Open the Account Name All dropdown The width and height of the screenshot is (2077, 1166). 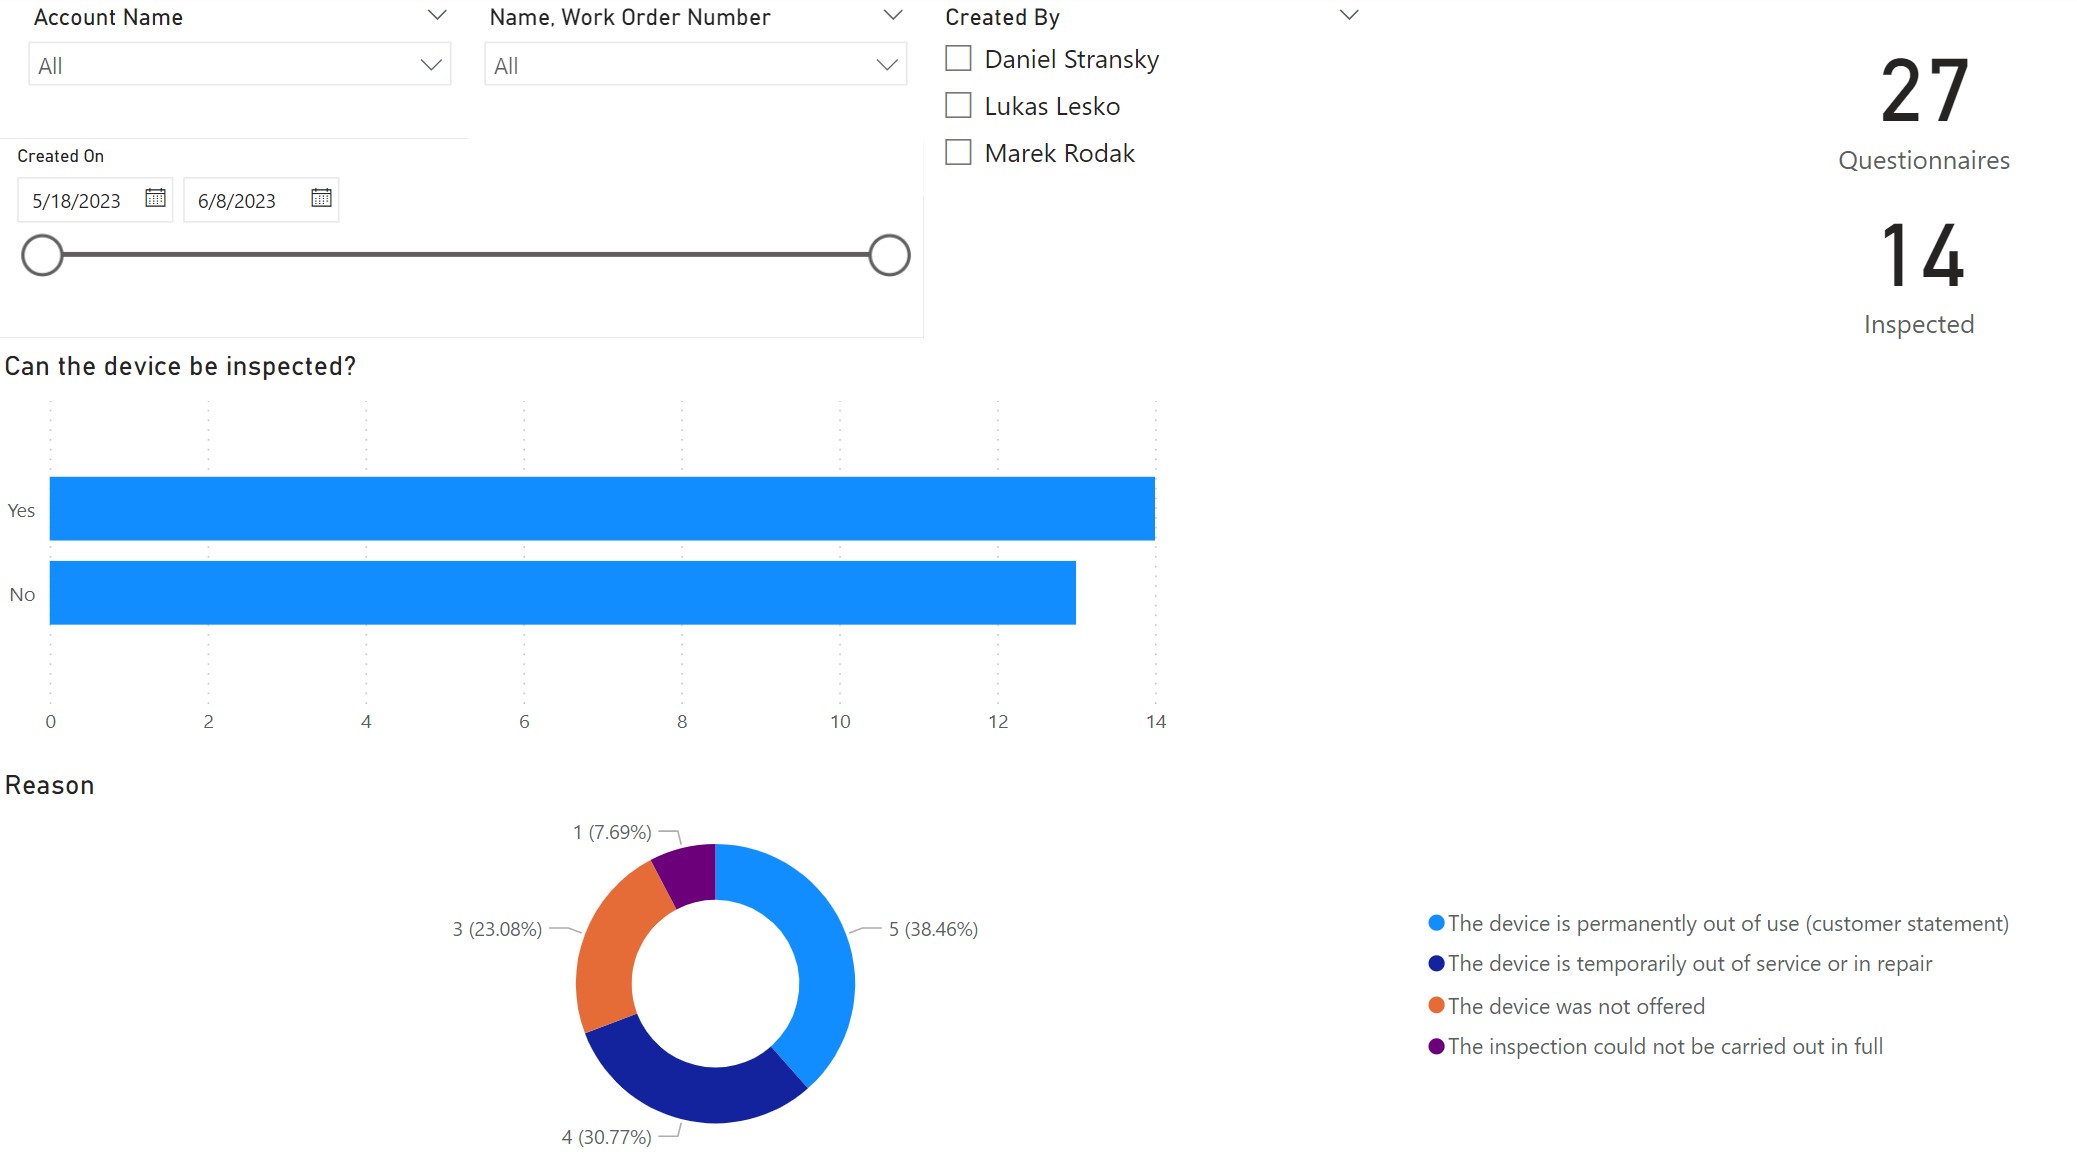tap(239, 65)
